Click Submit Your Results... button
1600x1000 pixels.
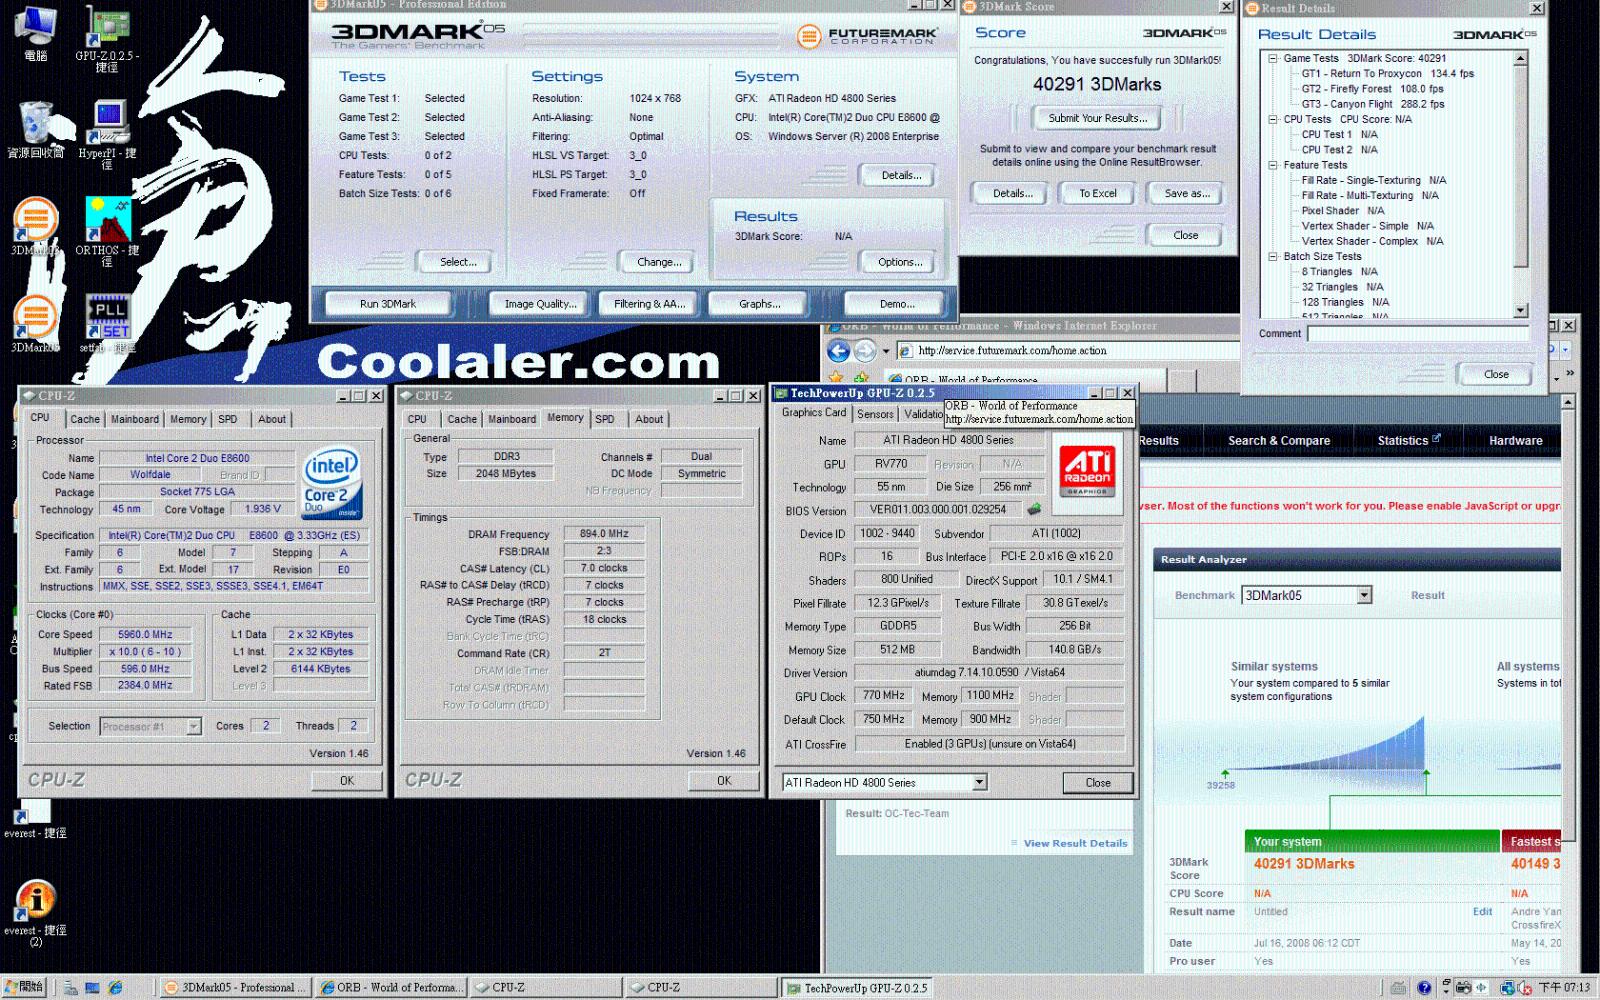coord(1097,118)
